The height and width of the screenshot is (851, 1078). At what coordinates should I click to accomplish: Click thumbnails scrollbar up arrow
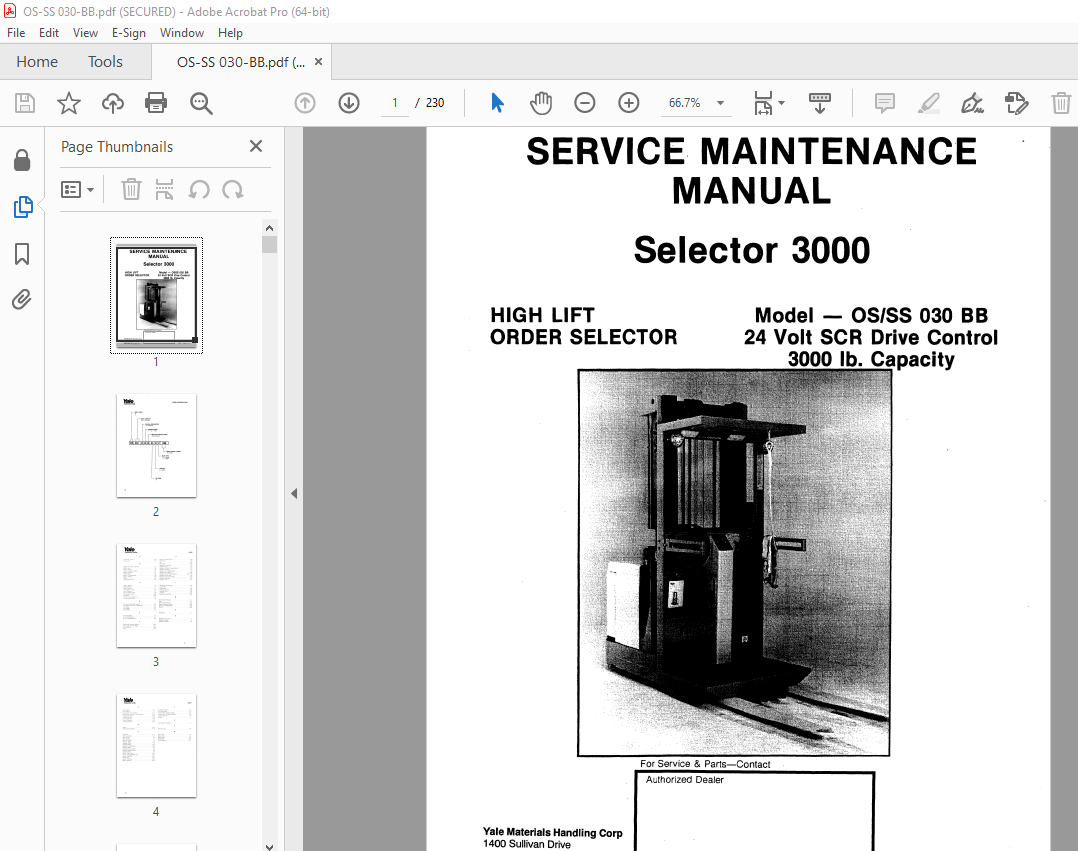tap(270, 228)
